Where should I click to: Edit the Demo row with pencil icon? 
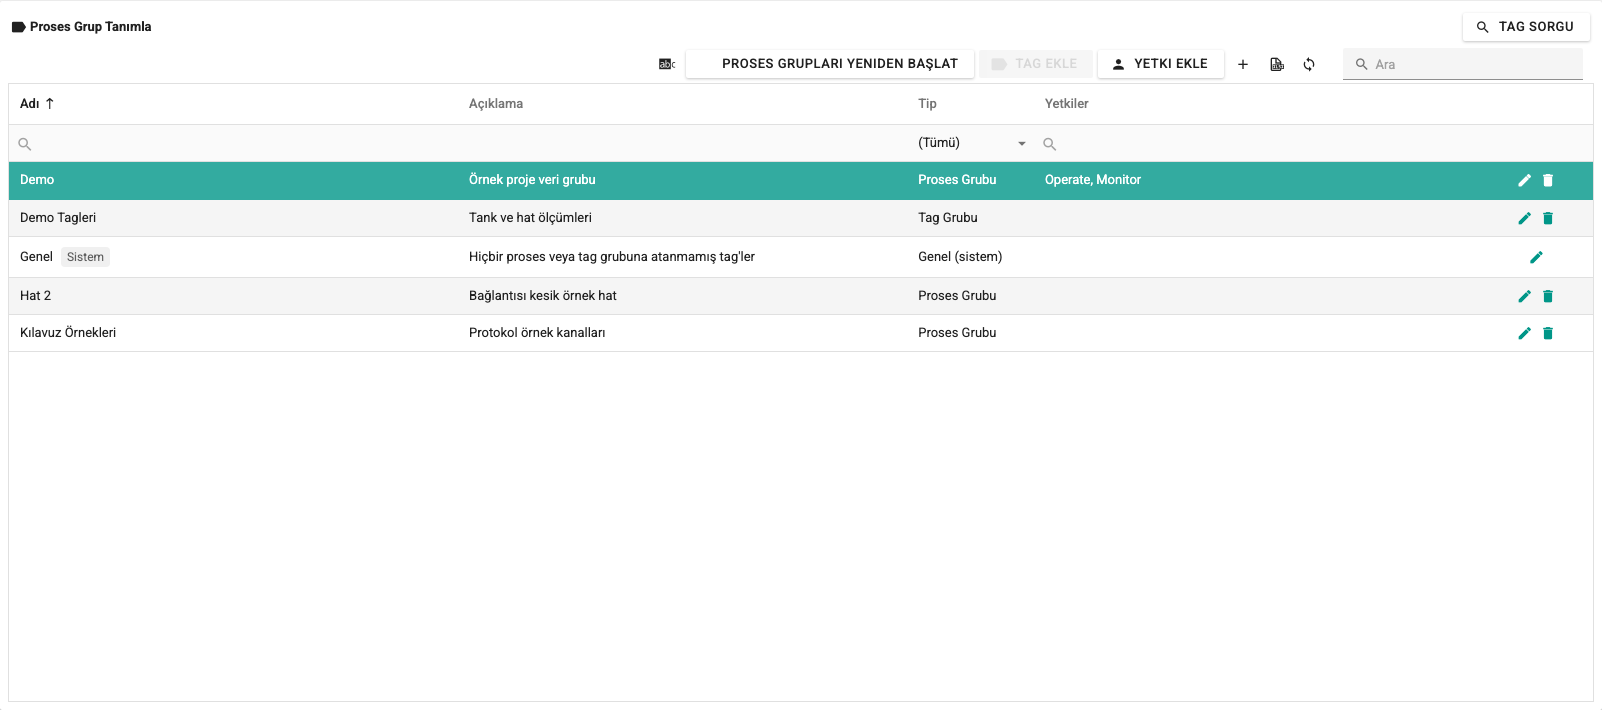(x=1524, y=180)
